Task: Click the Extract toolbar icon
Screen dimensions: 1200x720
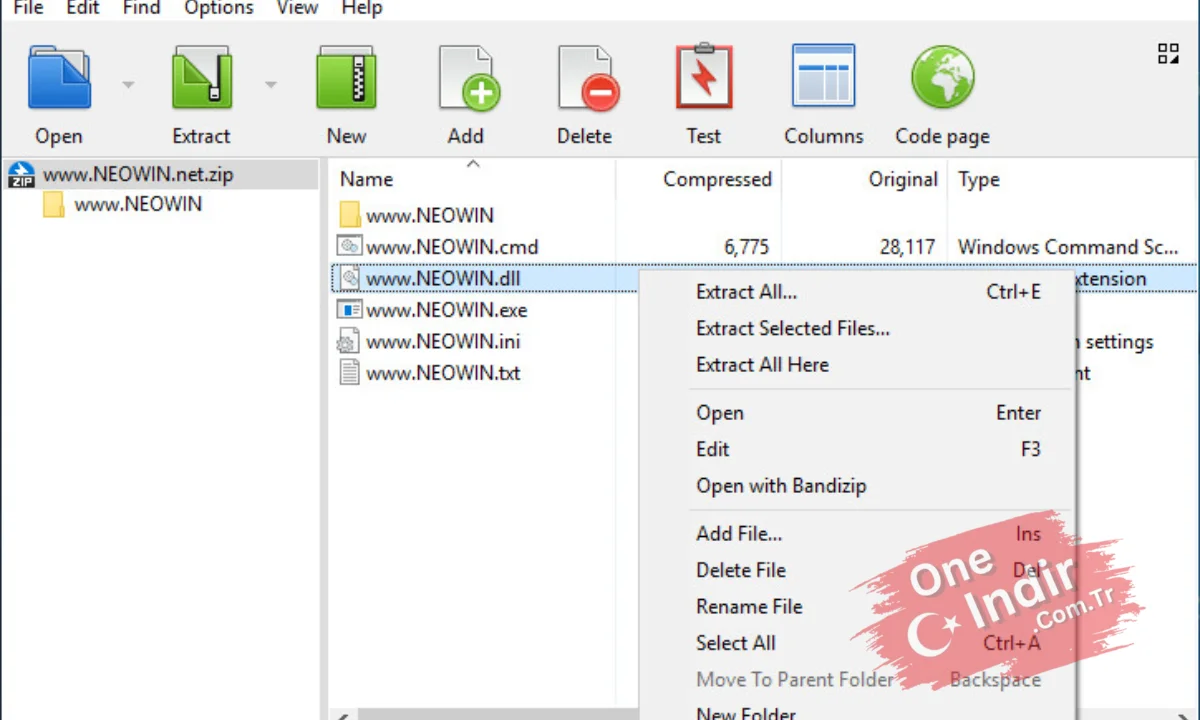Action: 201,77
